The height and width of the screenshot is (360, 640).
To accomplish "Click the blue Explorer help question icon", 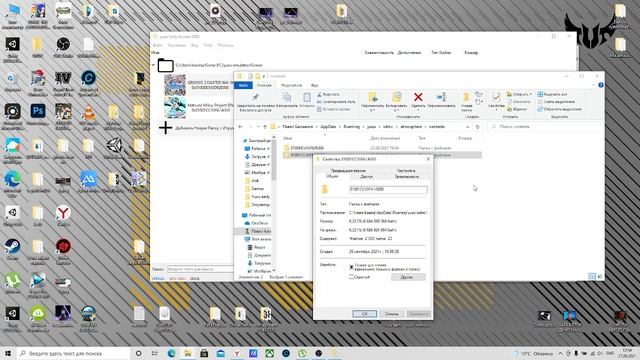I will (x=600, y=85).
